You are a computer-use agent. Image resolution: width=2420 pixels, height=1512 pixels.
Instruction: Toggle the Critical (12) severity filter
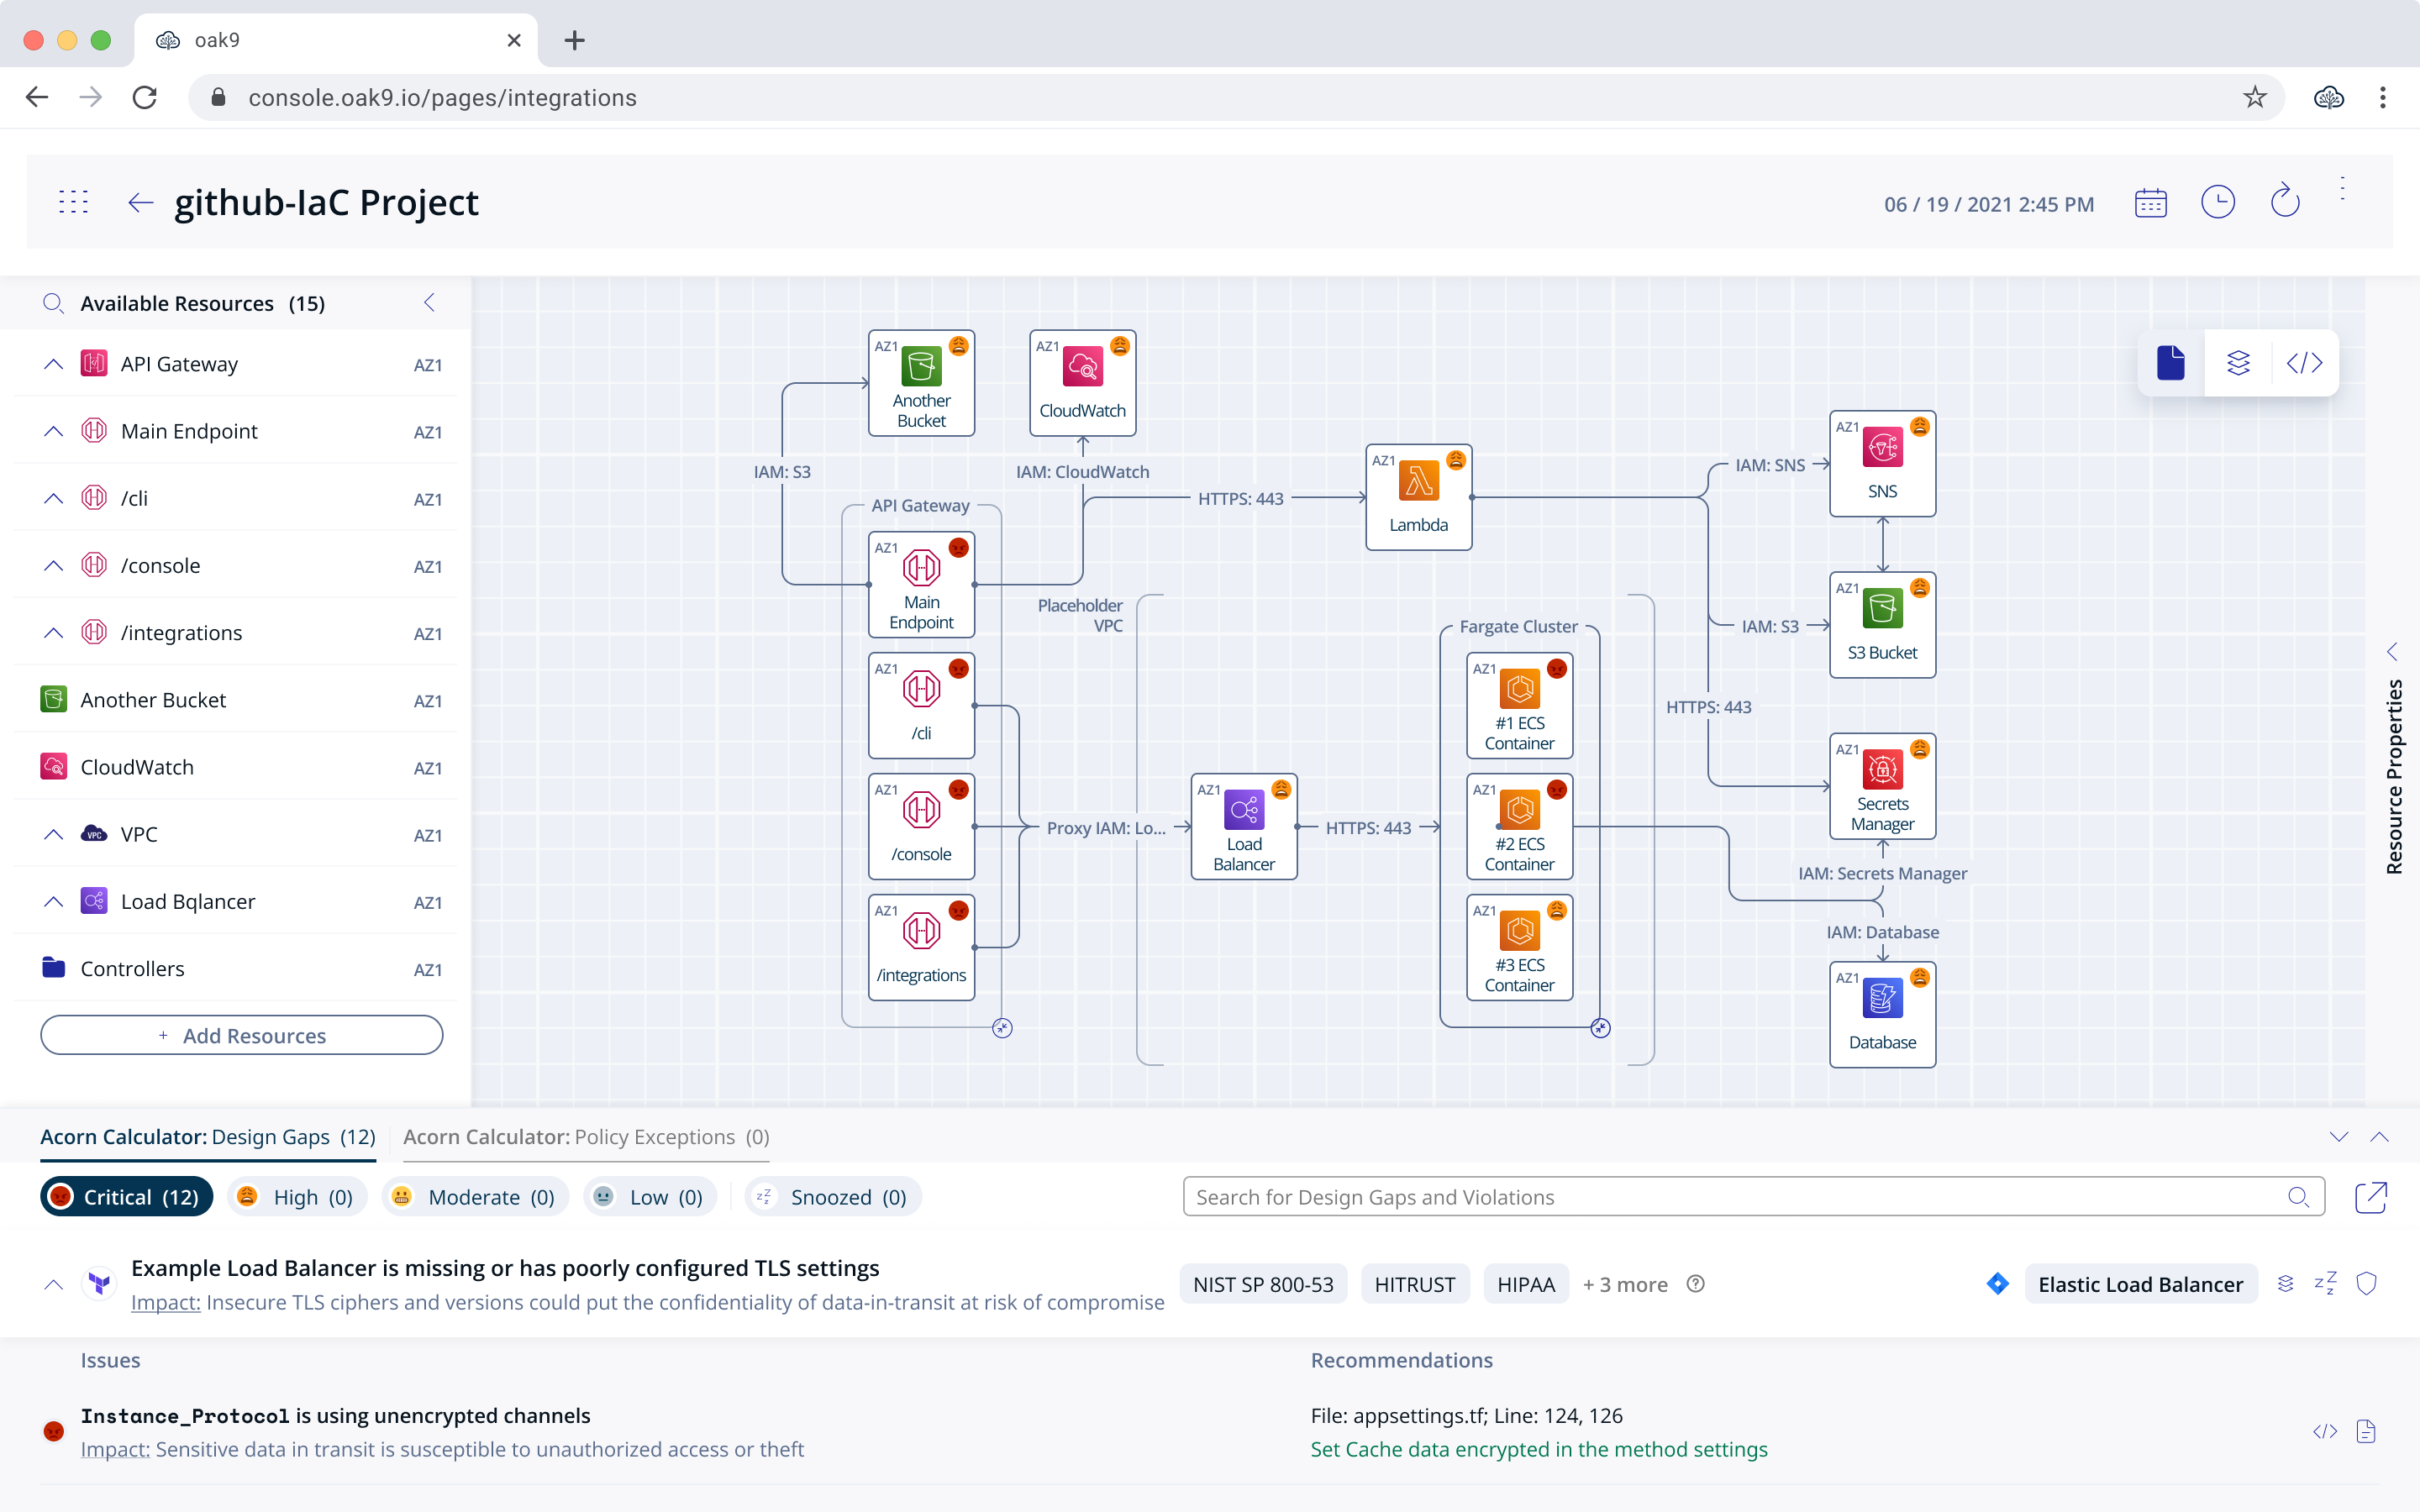(127, 1197)
